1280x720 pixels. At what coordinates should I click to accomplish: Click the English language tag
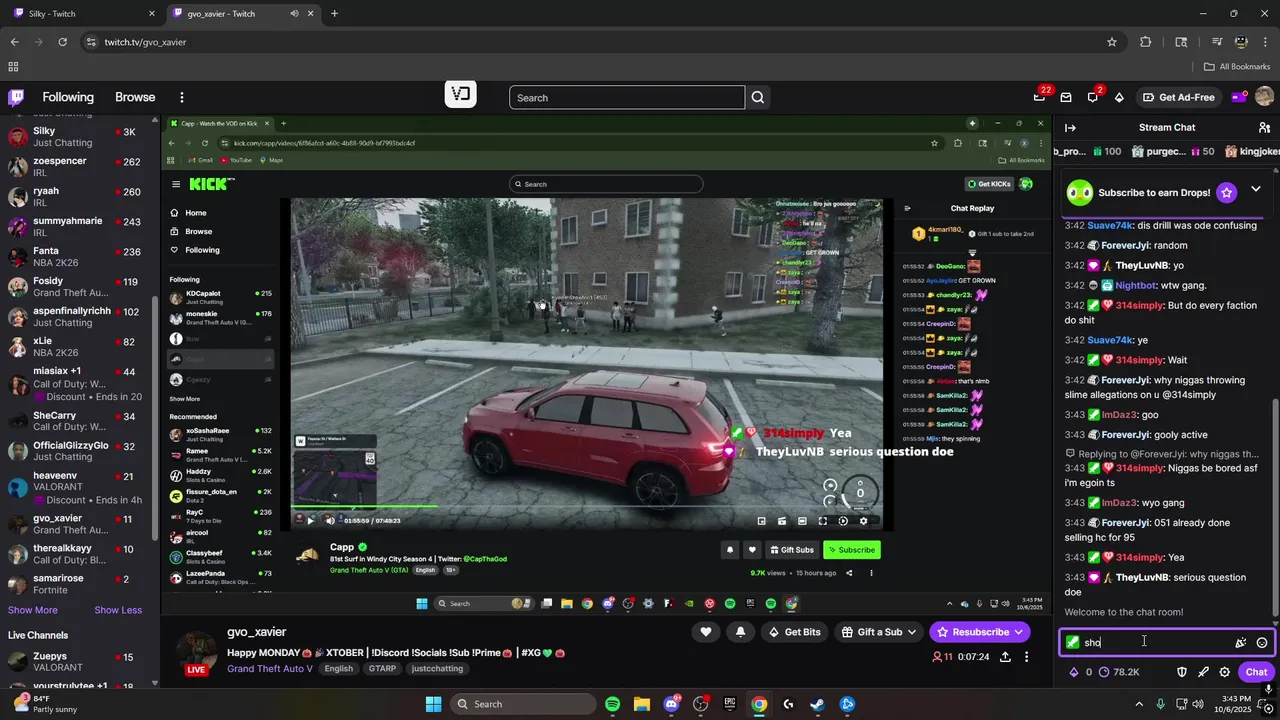tap(338, 669)
